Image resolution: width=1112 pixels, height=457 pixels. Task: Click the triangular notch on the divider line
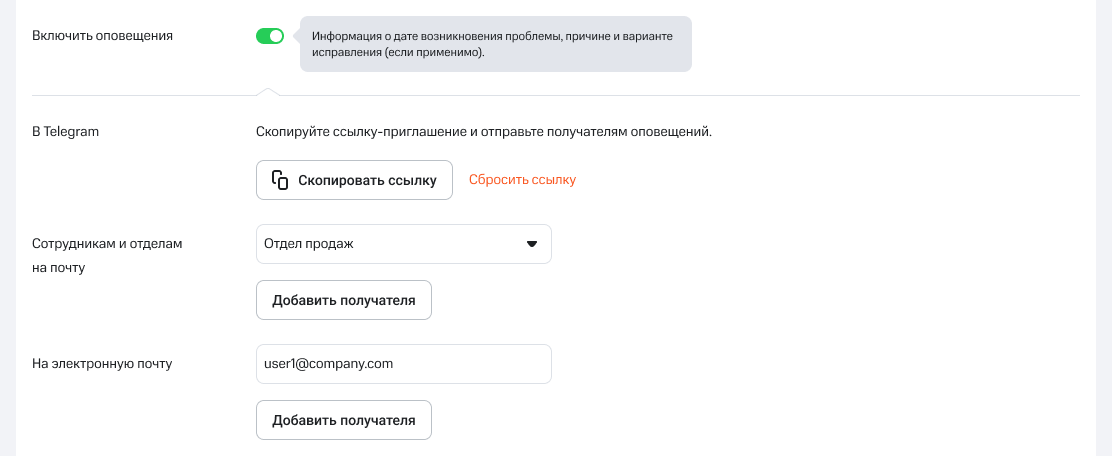pyautogui.click(x=267, y=92)
